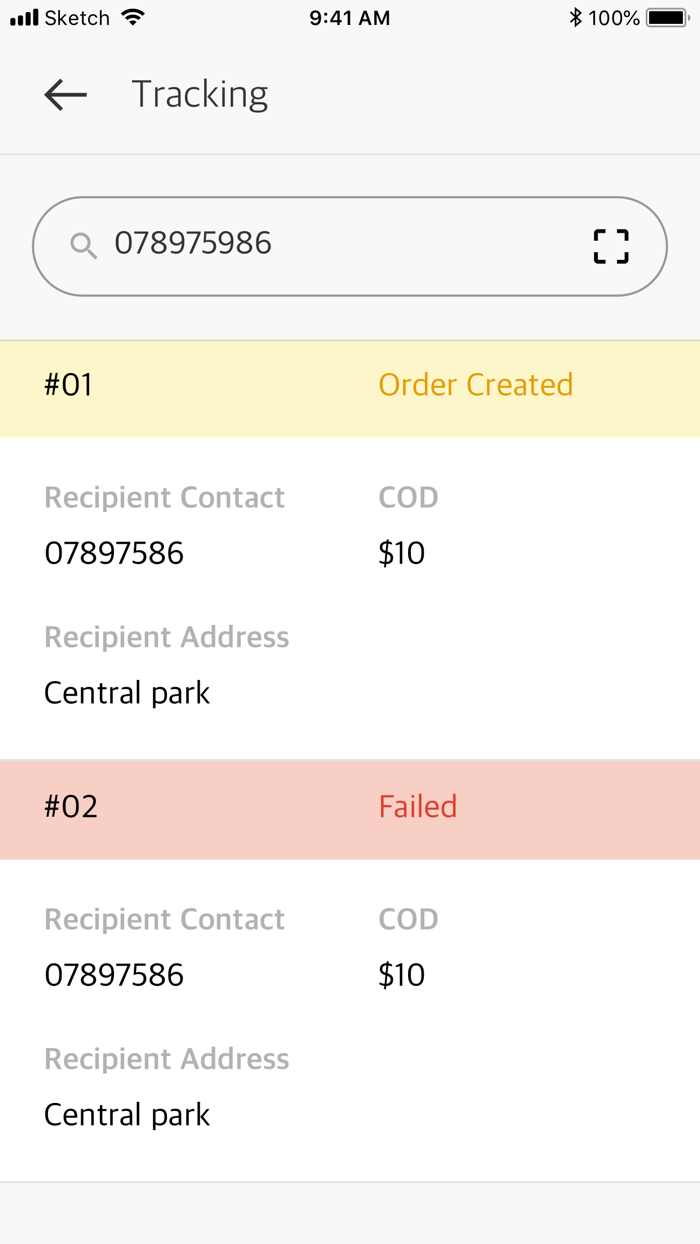Tap the magnifier search icon
This screenshot has height=1244, width=700.
coord(84,245)
